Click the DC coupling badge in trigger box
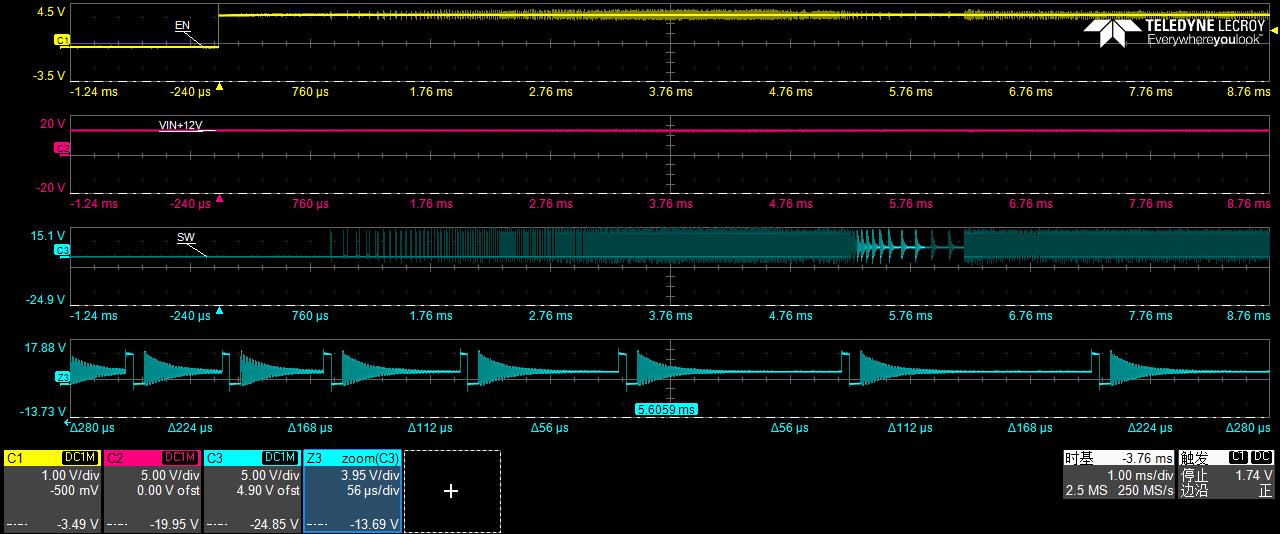The image size is (1280, 534). tap(1262, 458)
